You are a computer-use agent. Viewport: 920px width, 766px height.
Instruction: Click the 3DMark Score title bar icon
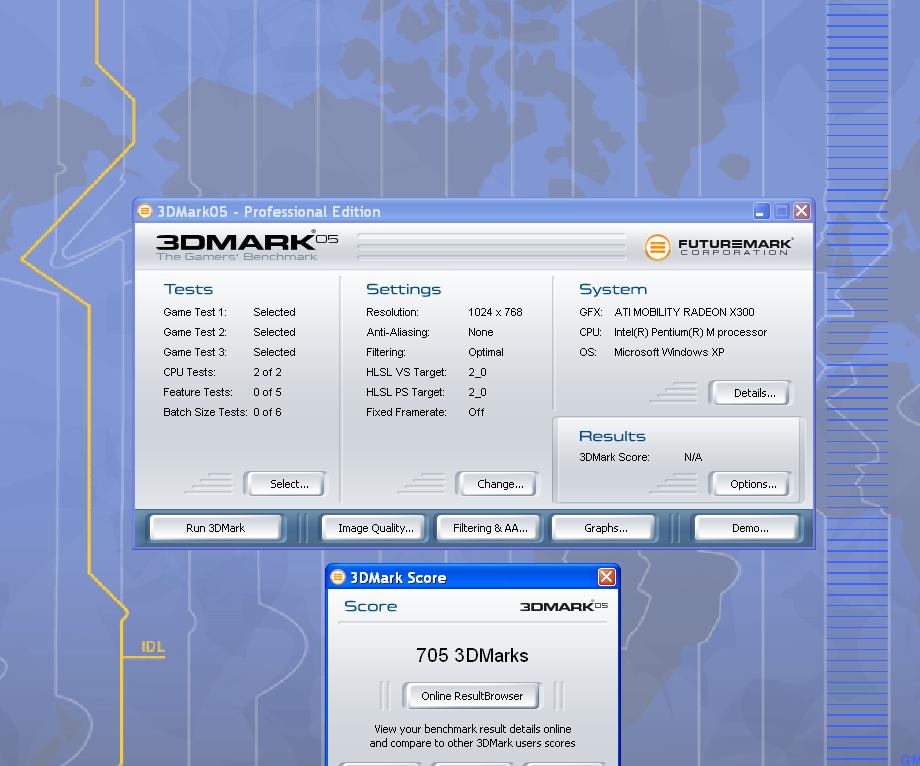click(x=338, y=577)
